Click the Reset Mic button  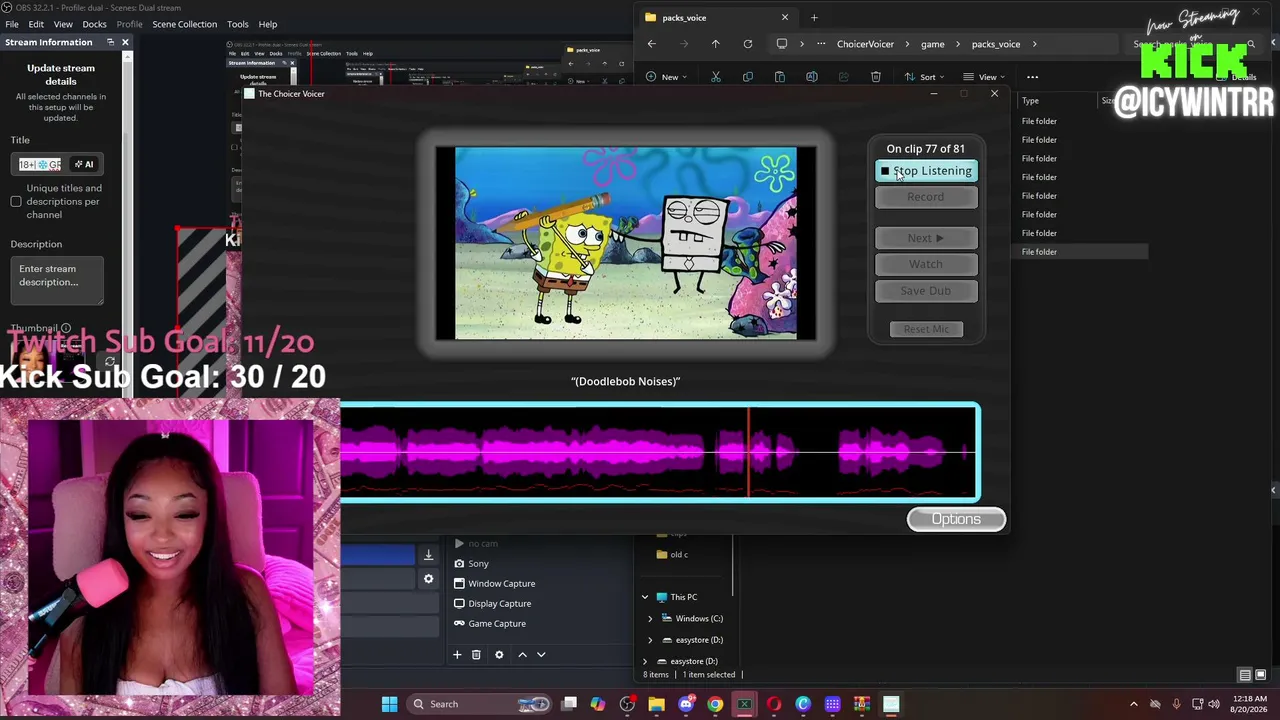[927, 329]
